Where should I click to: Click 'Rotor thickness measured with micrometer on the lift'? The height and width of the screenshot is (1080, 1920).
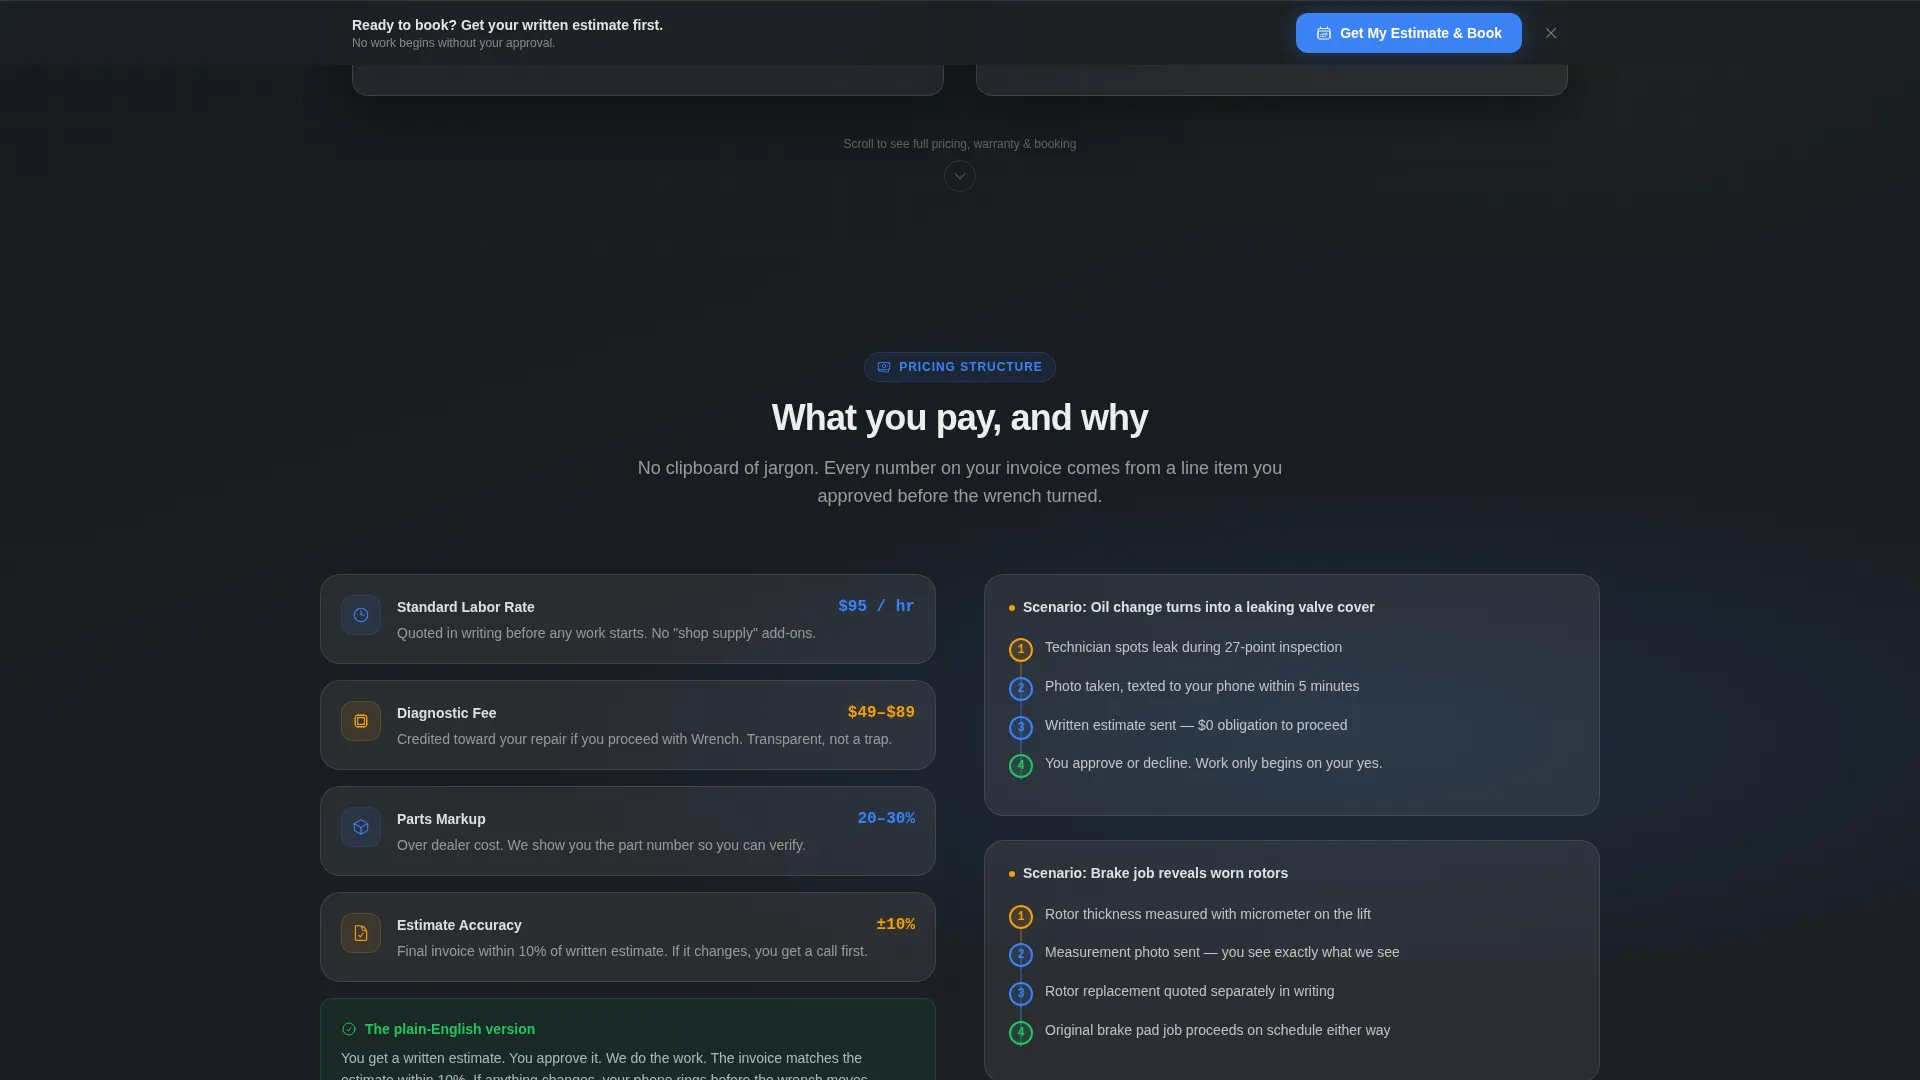coord(1208,914)
